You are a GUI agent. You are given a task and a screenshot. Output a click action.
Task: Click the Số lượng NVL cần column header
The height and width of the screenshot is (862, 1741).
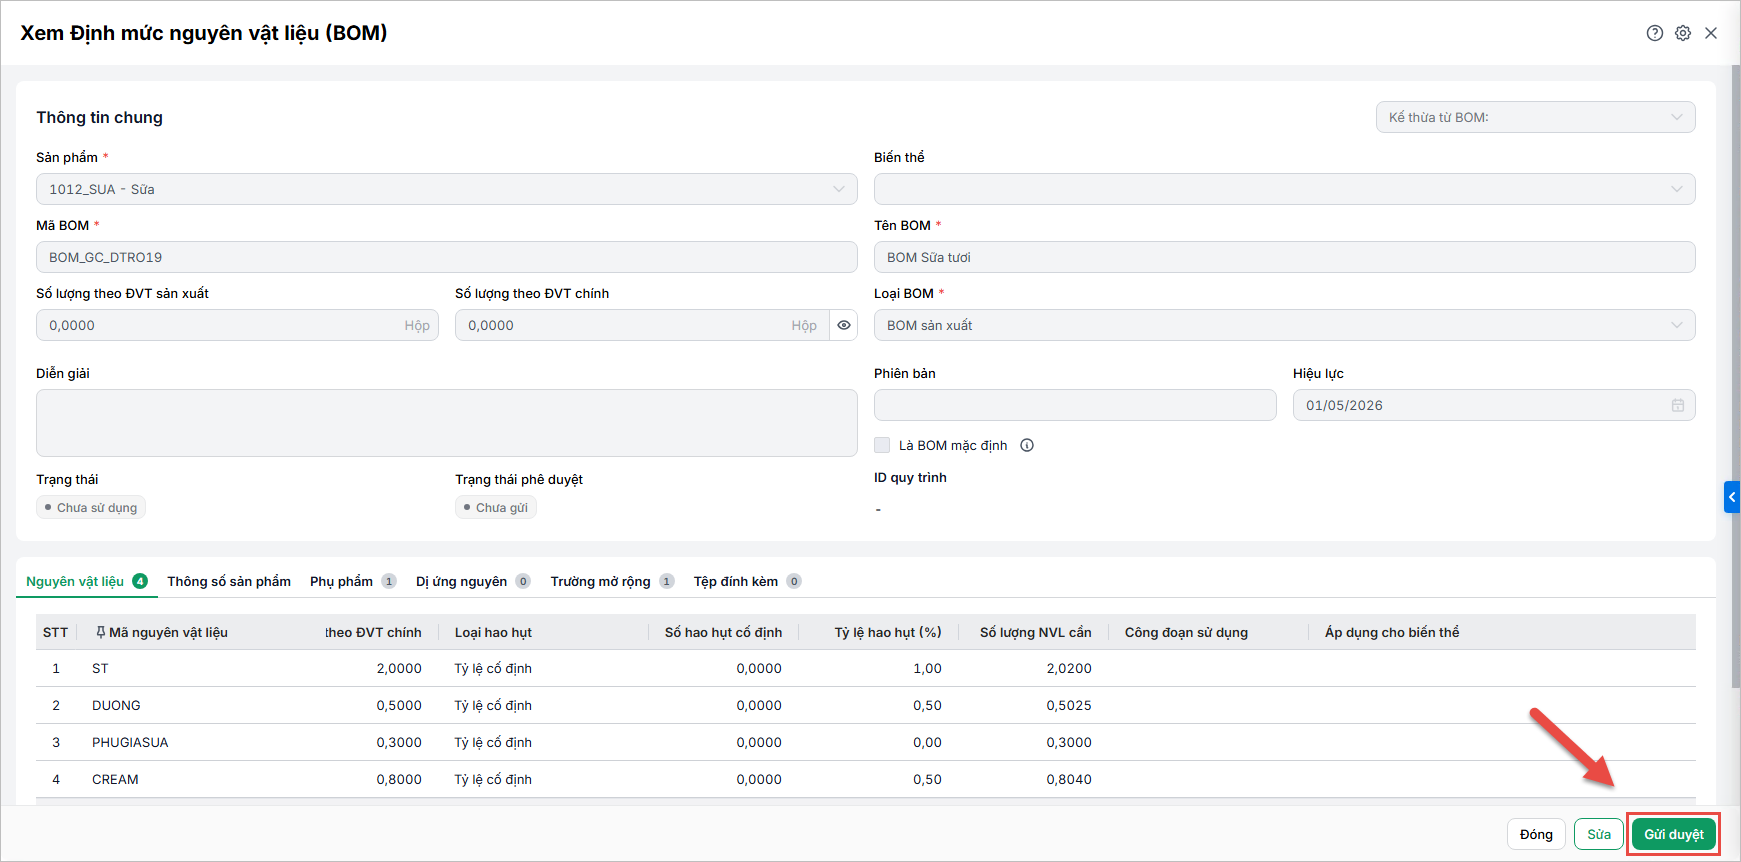(x=1036, y=632)
